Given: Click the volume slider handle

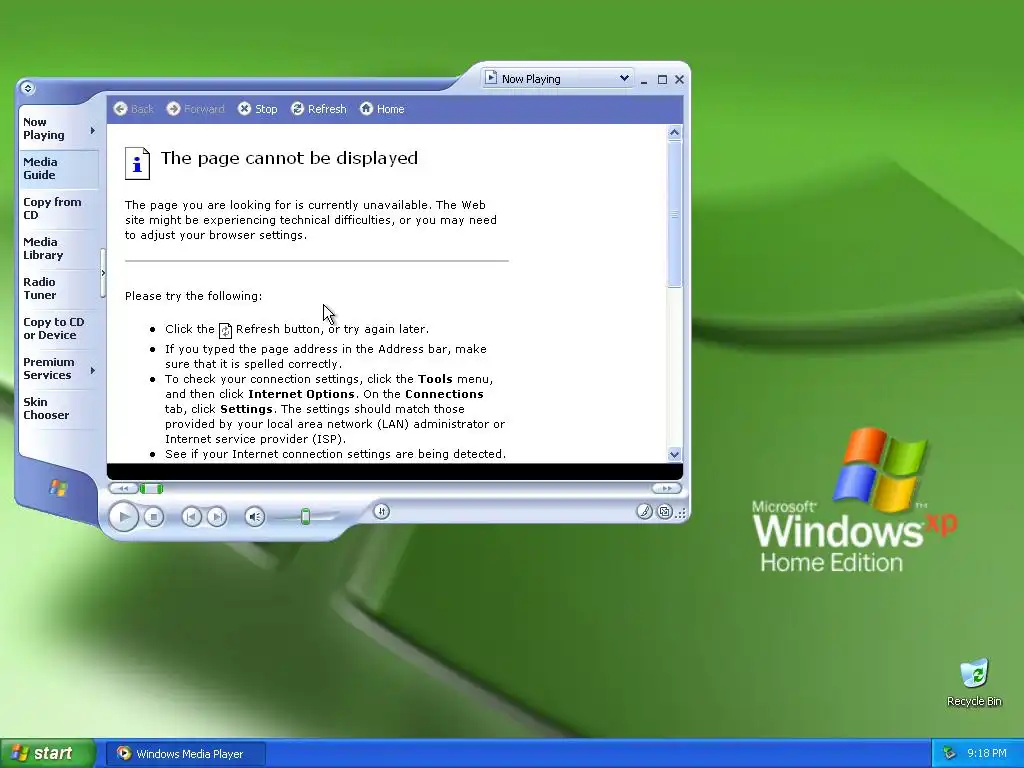Looking at the screenshot, I should tap(305, 517).
